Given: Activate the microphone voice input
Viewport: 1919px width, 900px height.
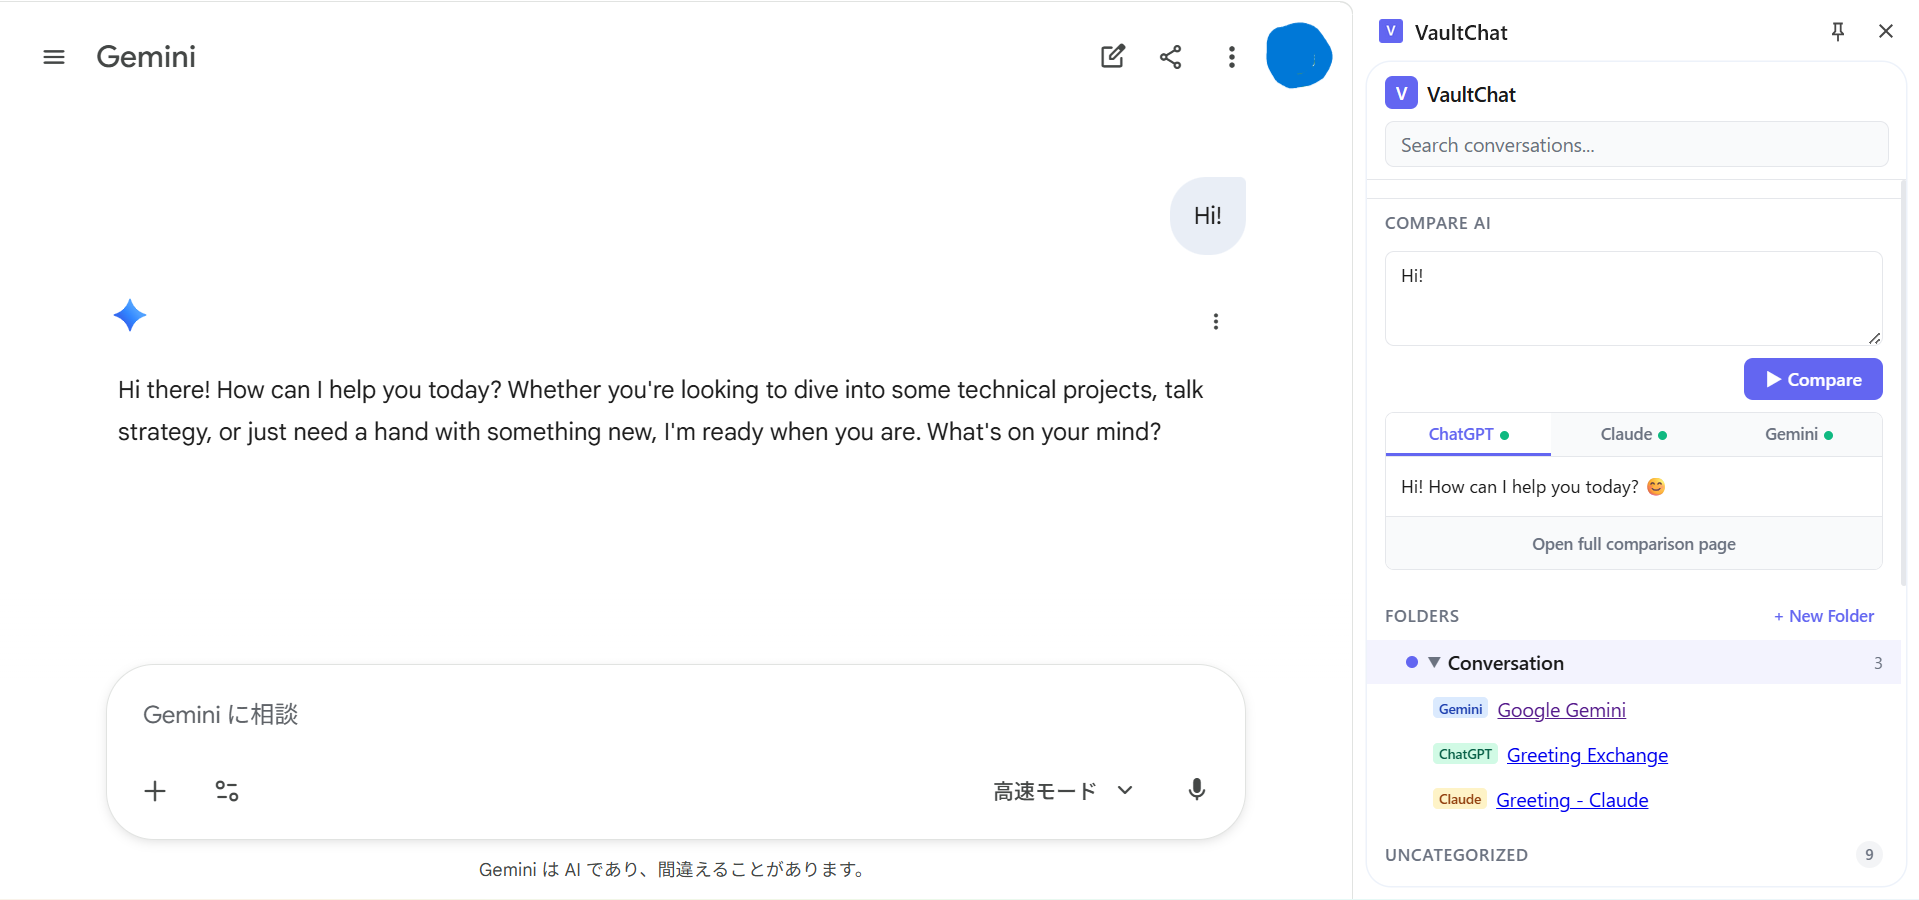Looking at the screenshot, I should point(1197,790).
